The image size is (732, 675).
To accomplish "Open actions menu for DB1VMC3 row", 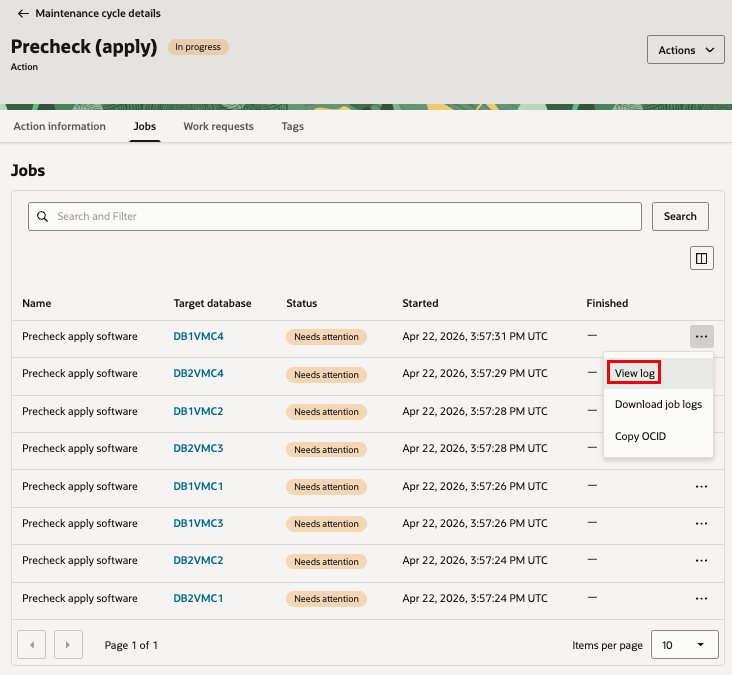I will (702, 524).
